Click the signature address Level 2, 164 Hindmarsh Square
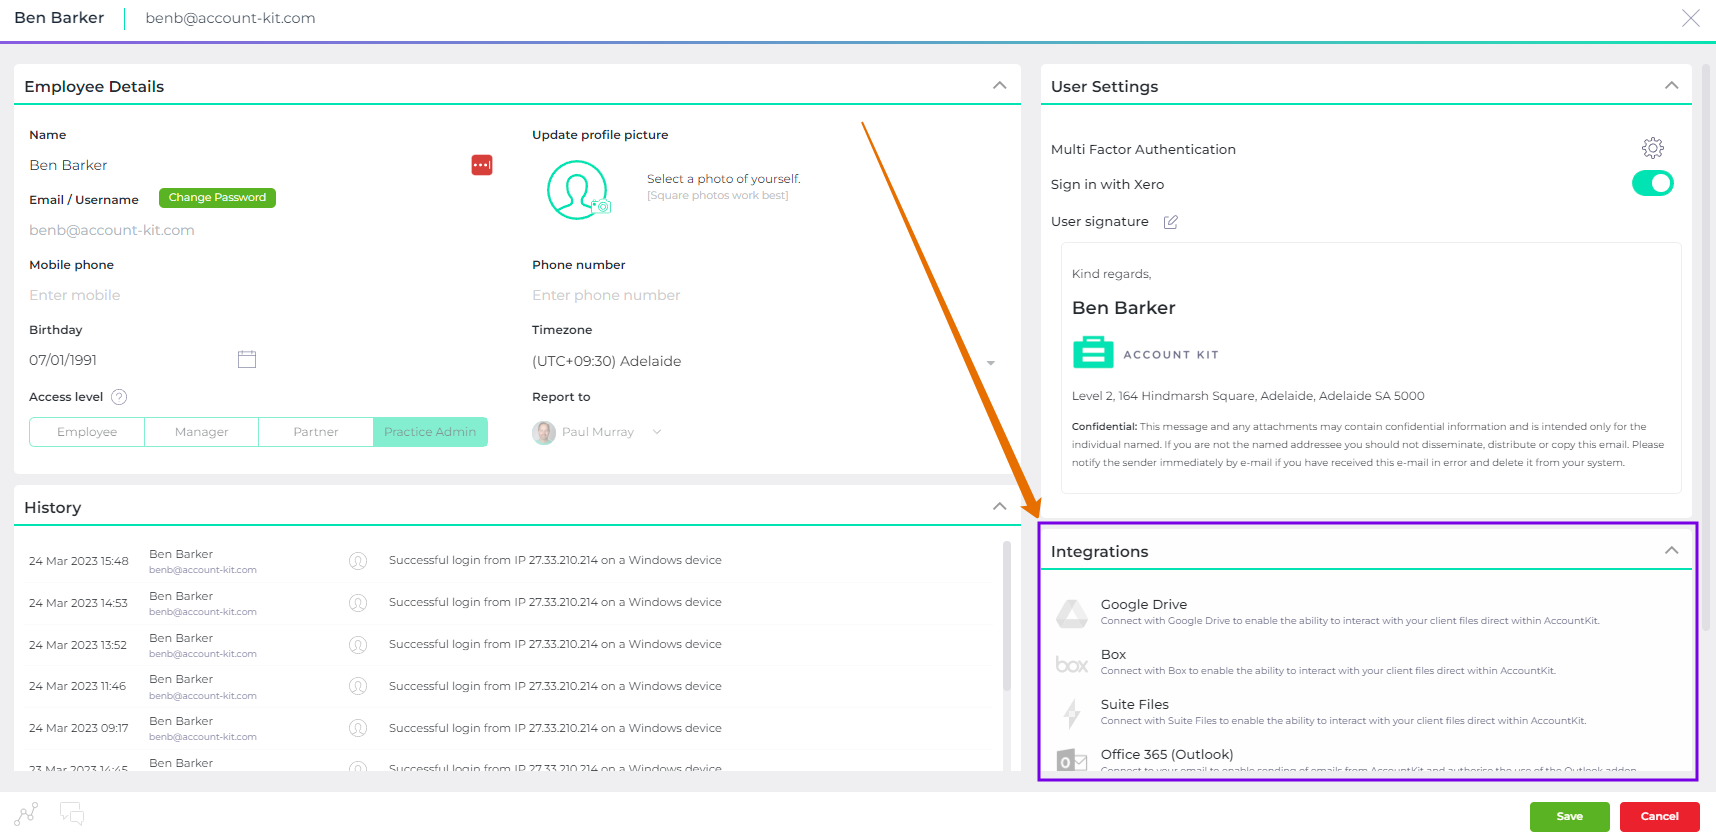The height and width of the screenshot is (835, 1716). (x=1248, y=396)
